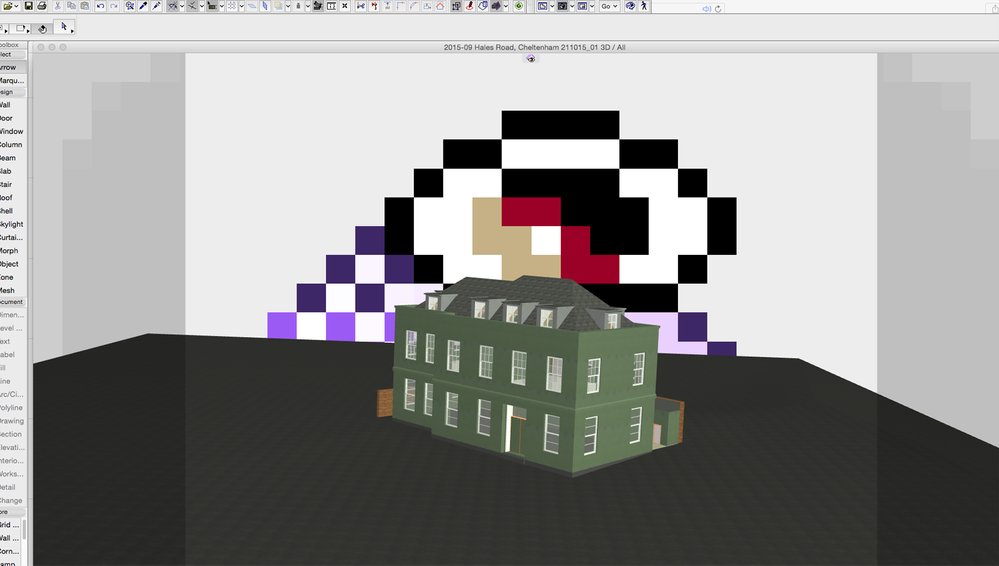Toggle the snap guides icon

(x=192, y=6)
